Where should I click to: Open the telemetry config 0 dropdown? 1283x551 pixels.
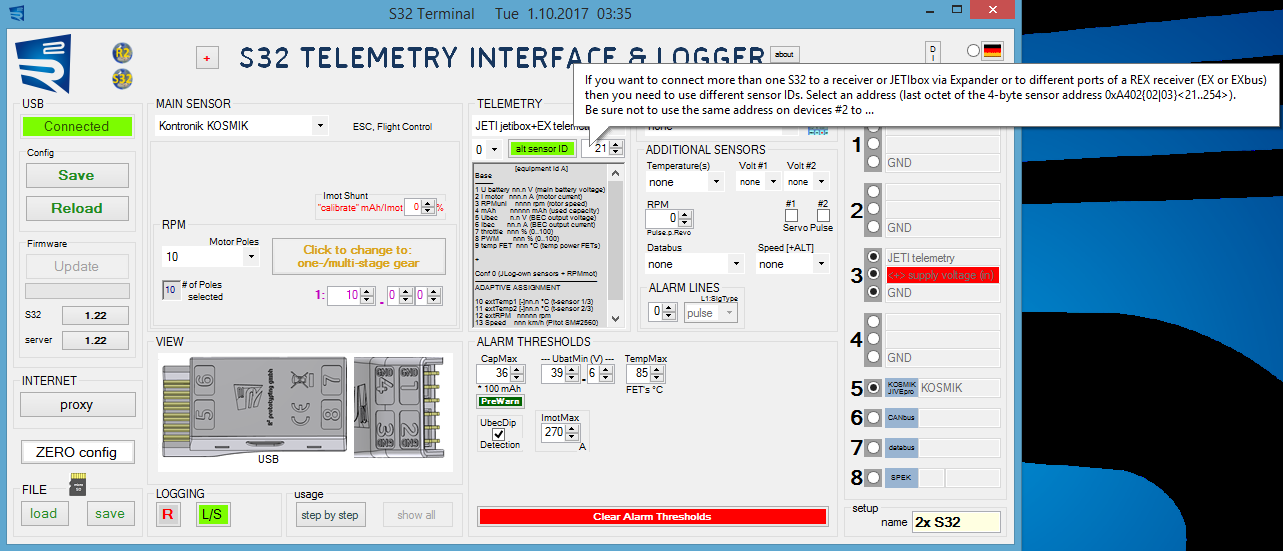(x=486, y=149)
